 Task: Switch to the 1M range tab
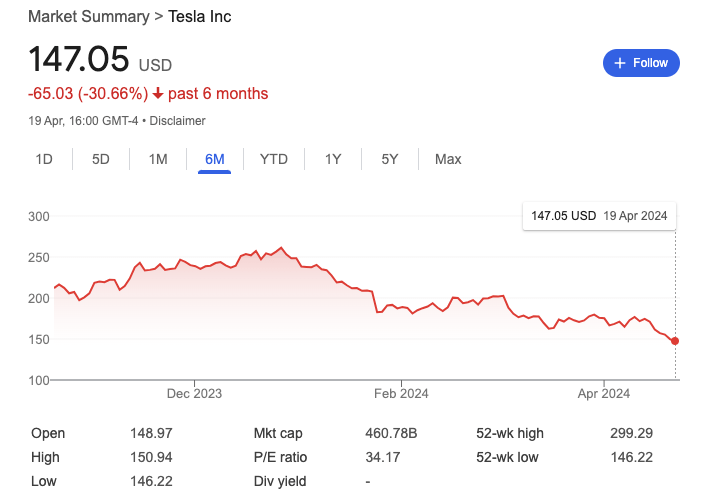(158, 159)
